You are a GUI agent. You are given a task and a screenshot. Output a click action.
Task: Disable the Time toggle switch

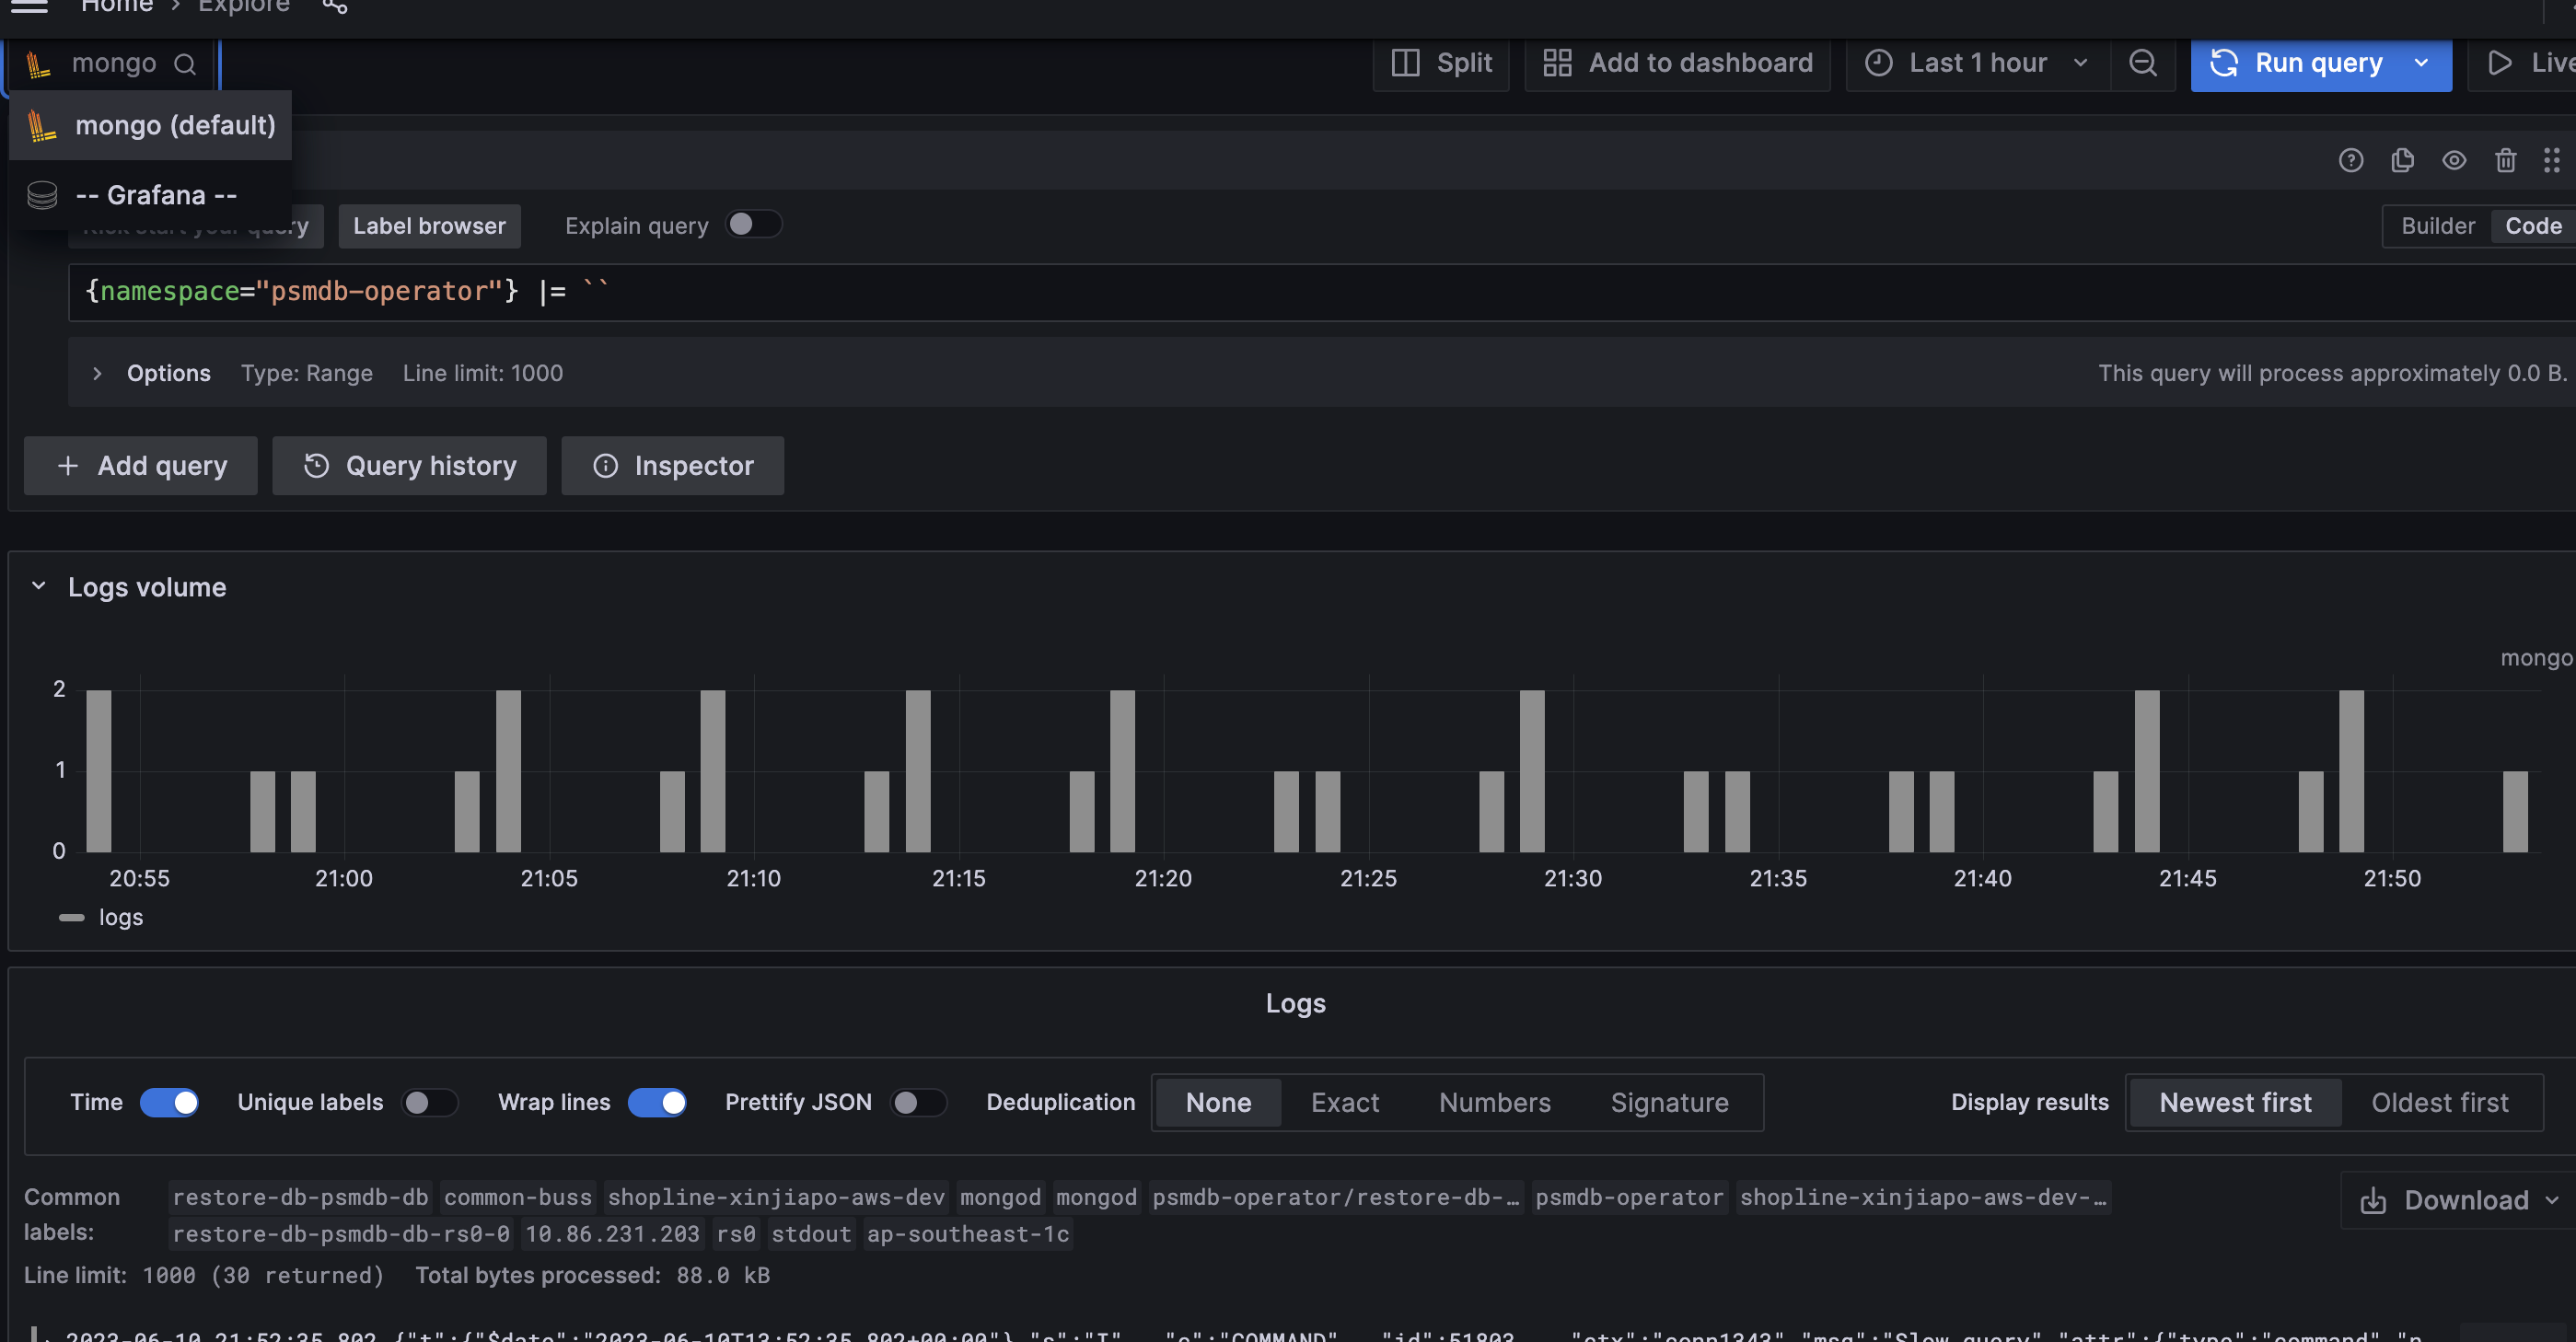pyautogui.click(x=169, y=1102)
